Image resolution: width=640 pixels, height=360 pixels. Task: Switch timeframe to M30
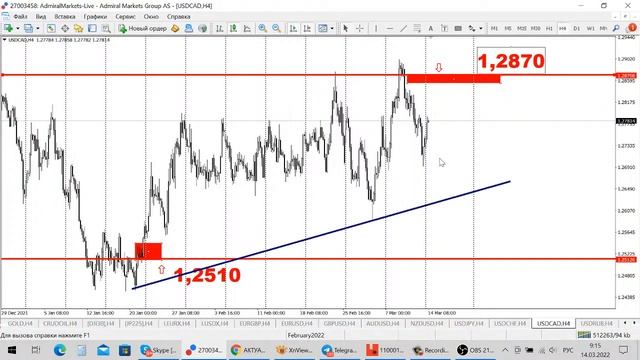[x=536, y=28]
